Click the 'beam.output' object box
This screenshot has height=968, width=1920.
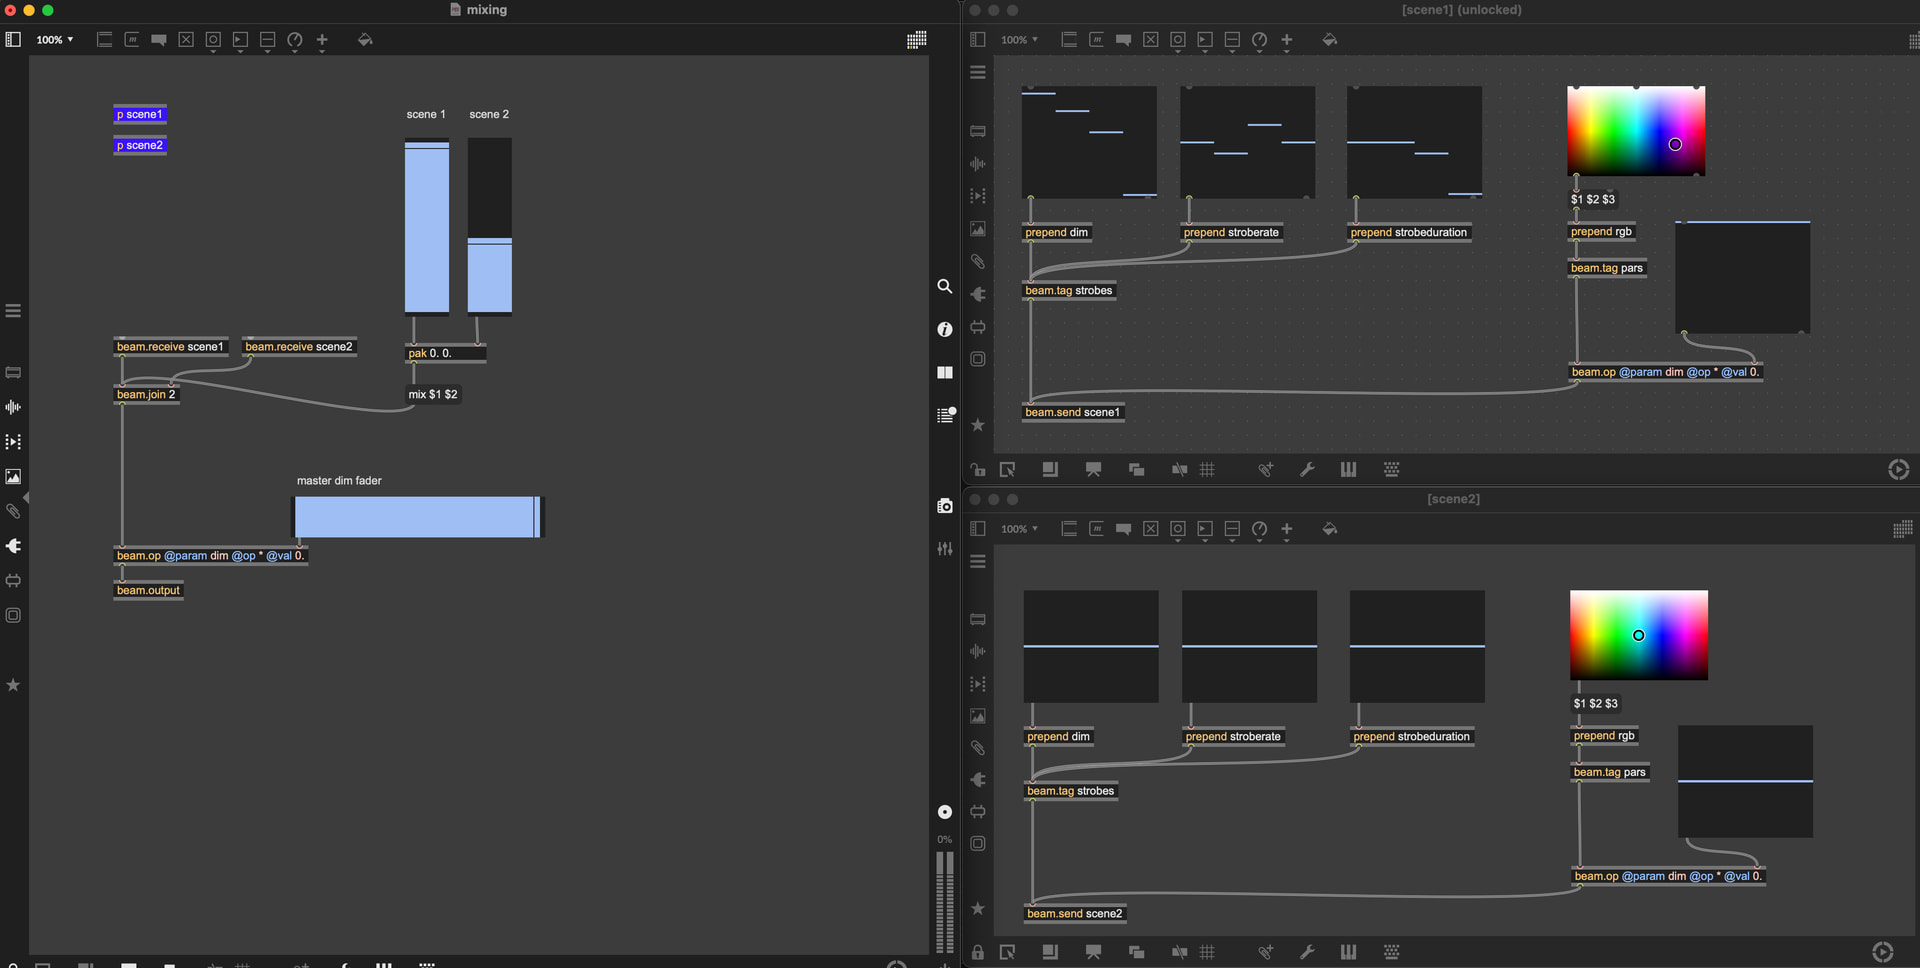148,591
